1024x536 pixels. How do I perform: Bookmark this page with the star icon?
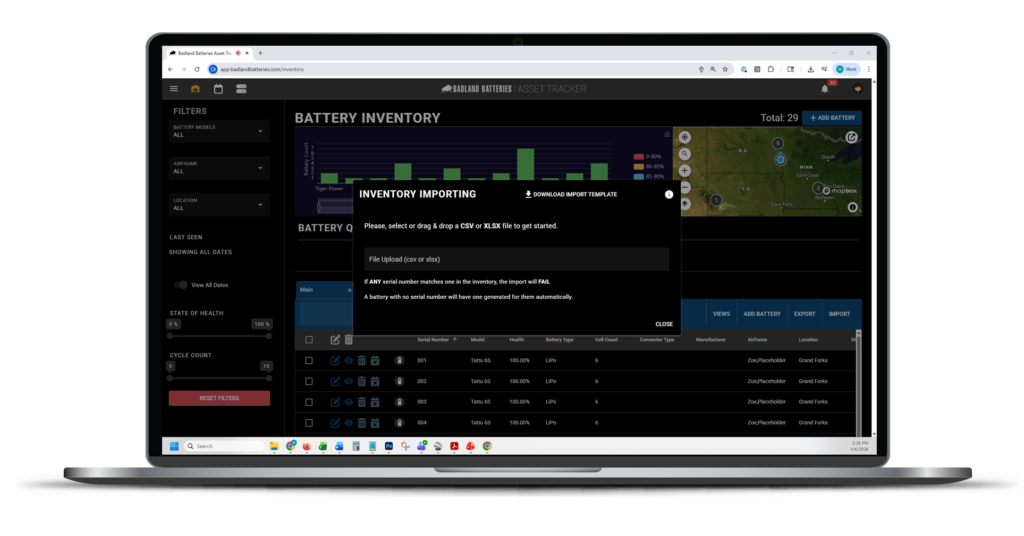pyautogui.click(x=725, y=69)
